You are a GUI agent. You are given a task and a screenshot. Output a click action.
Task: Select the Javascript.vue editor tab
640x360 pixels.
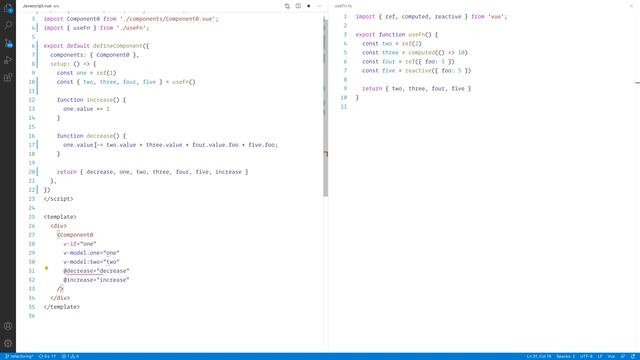click(x=40, y=6)
